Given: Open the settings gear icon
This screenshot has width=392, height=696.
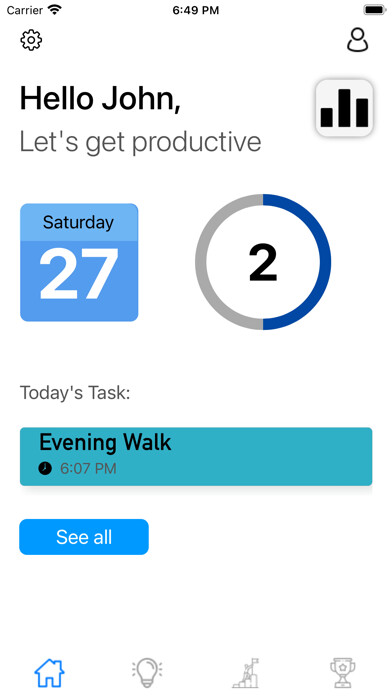Looking at the screenshot, I should click(31, 40).
